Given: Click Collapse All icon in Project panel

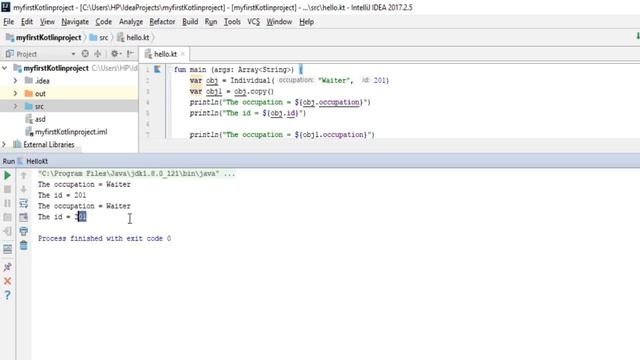Looking at the screenshot, I should (x=98, y=53).
